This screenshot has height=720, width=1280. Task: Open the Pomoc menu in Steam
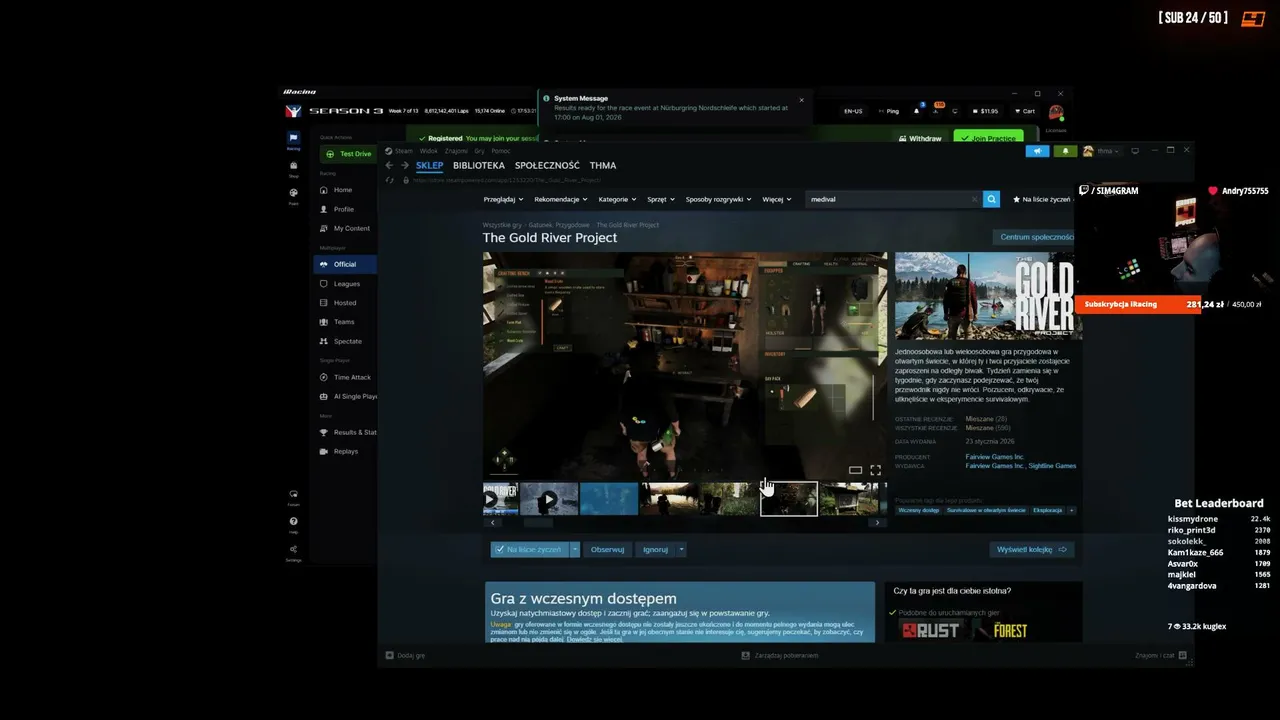tap(500, 151)
